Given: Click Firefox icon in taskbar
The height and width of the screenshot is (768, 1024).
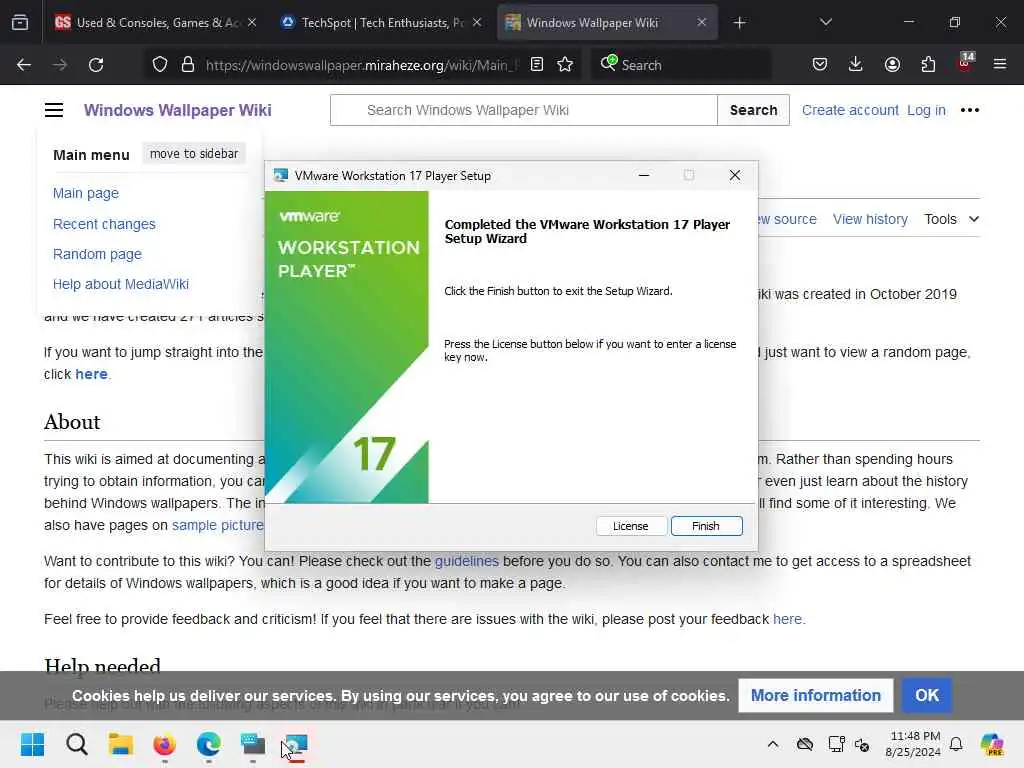Looking at the screenshot, I should pos(165,744).
